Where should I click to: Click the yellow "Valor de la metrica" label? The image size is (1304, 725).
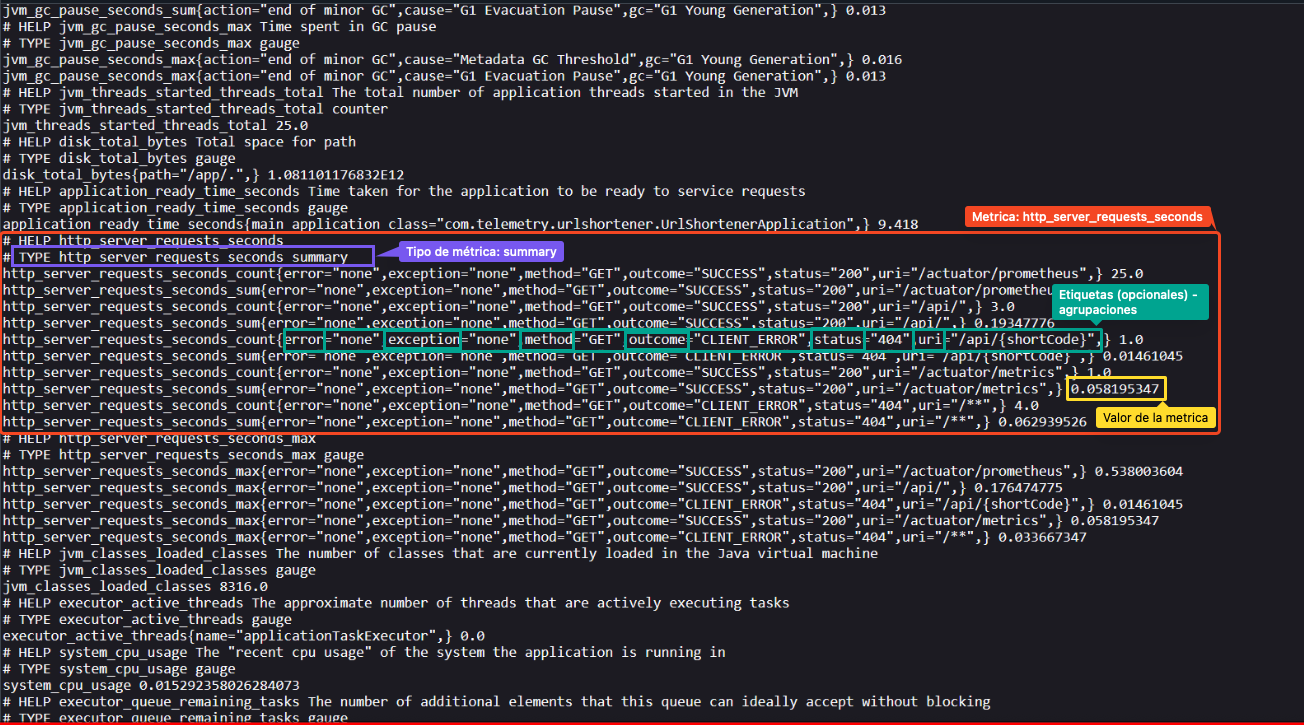point(1156,417)
